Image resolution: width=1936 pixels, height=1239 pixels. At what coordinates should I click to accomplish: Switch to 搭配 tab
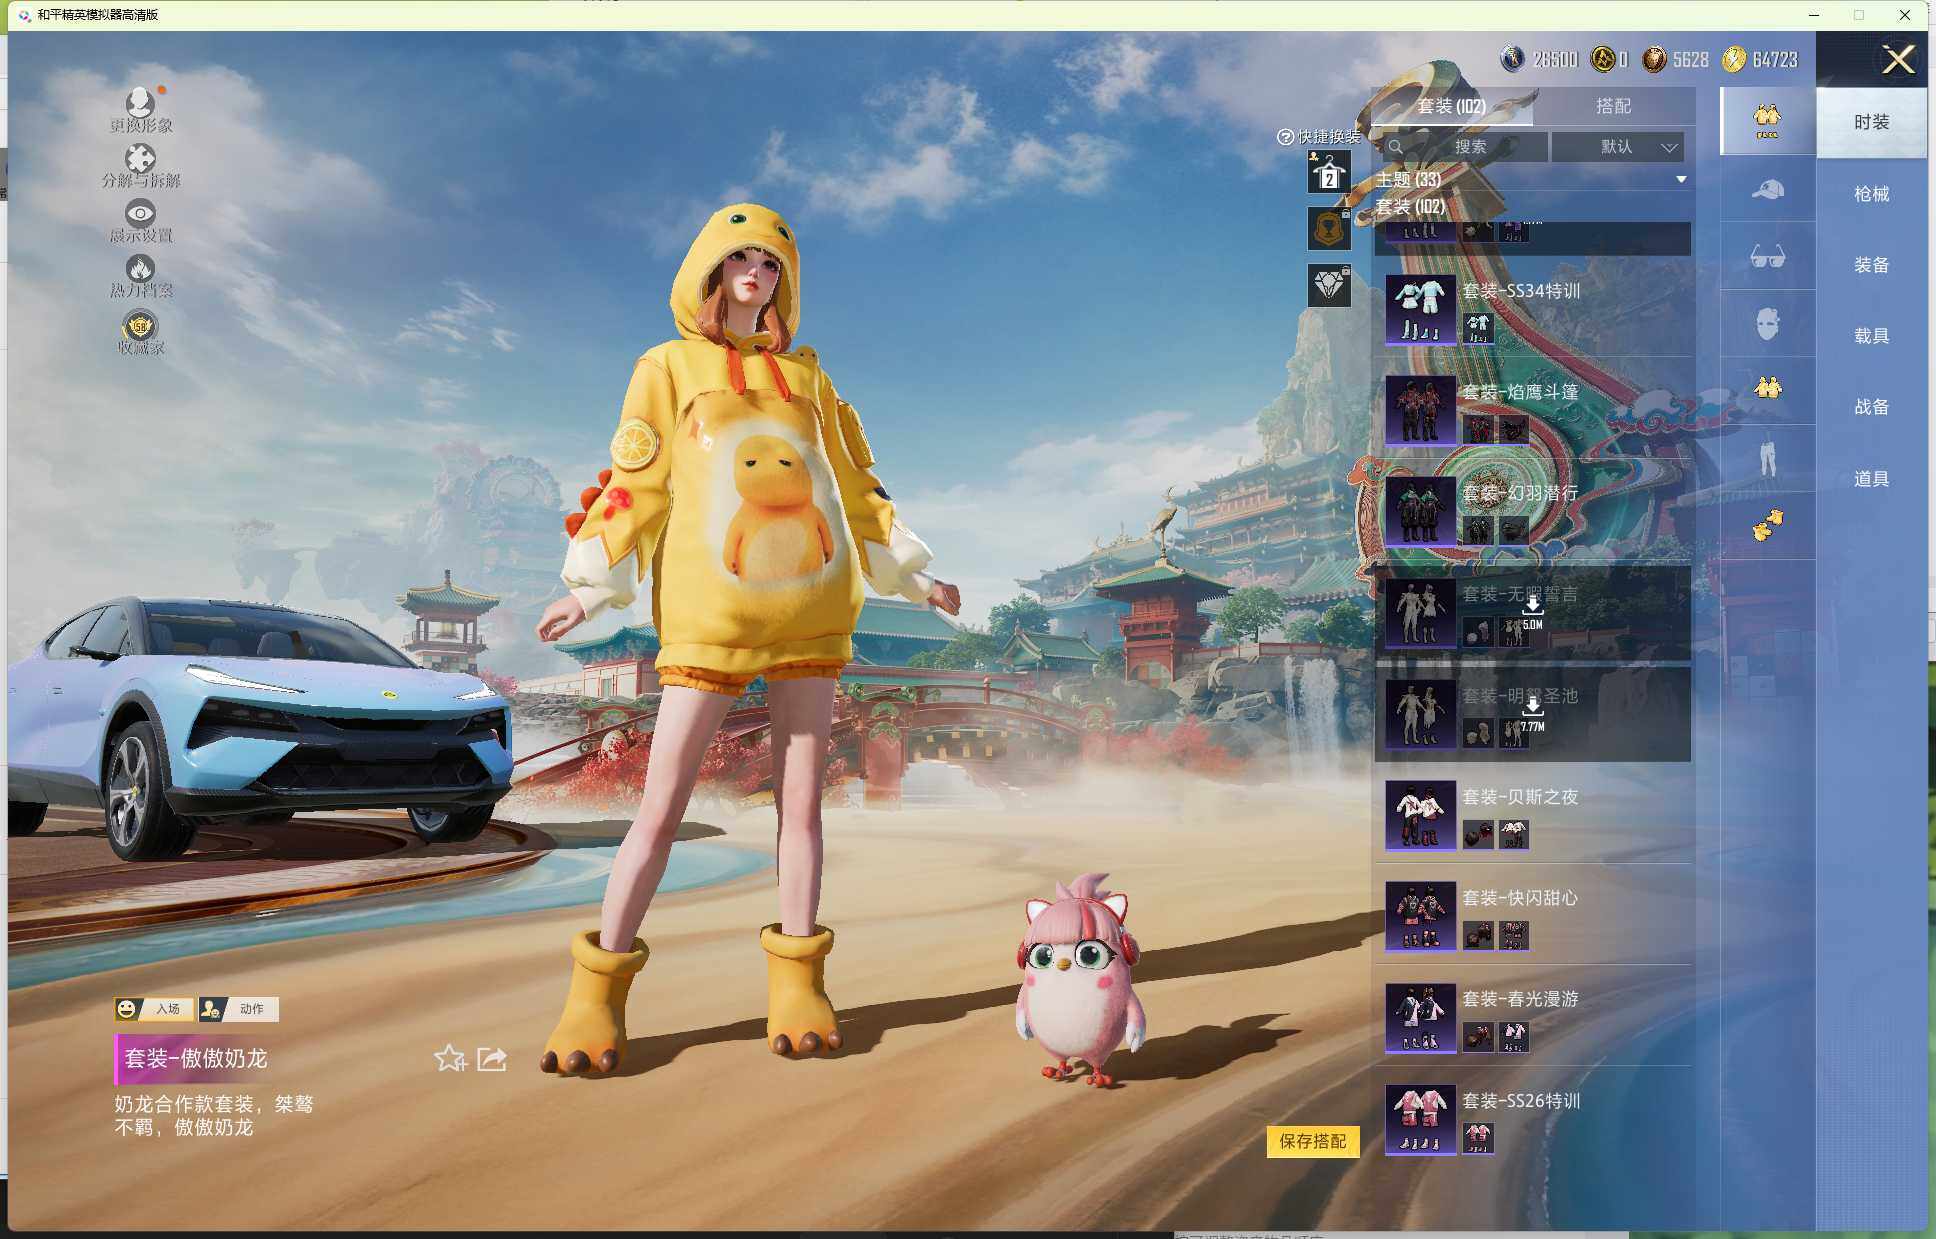1612,106
